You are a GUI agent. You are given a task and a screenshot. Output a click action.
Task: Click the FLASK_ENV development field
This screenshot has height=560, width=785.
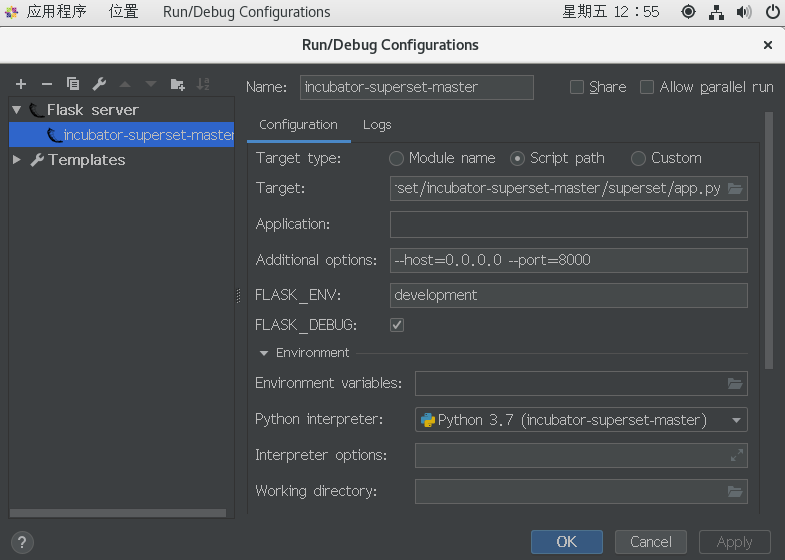coord(569,295)
